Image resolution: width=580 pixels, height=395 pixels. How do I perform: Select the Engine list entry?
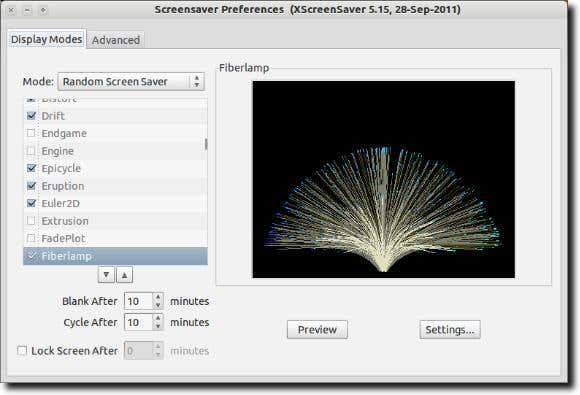point(115,151)
